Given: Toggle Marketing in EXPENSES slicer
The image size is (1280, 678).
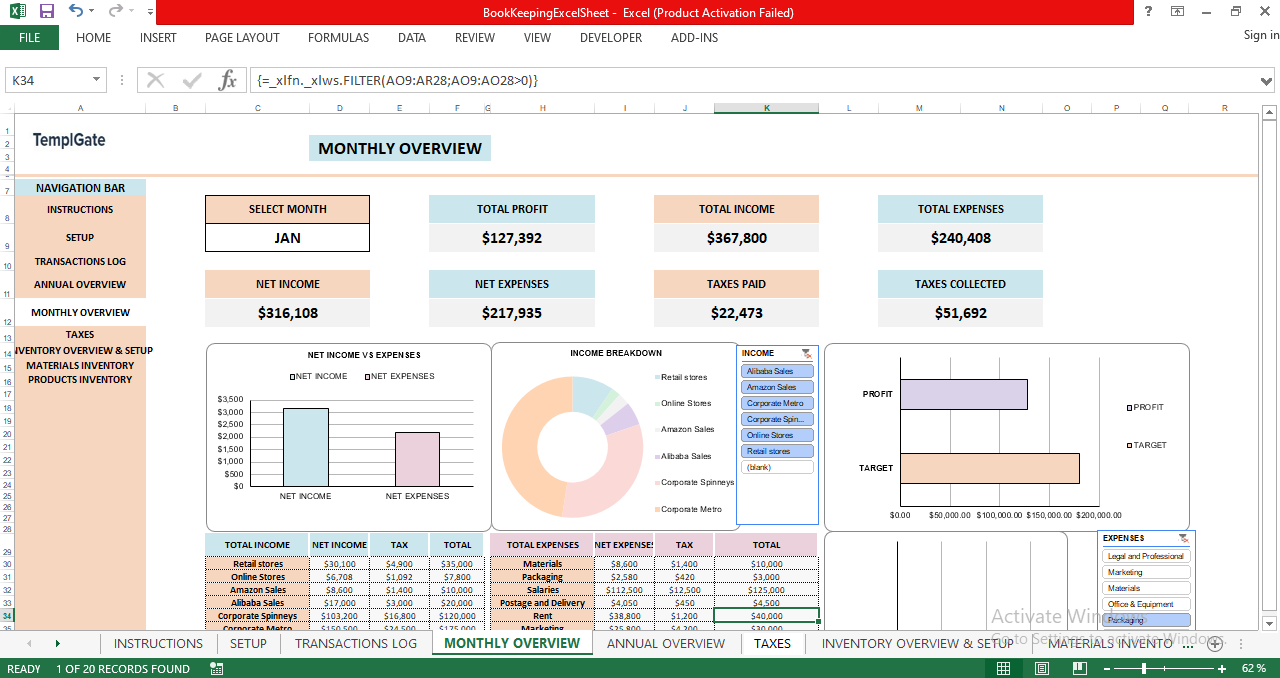Looking at the screenshot, I should click(1147, 572).
